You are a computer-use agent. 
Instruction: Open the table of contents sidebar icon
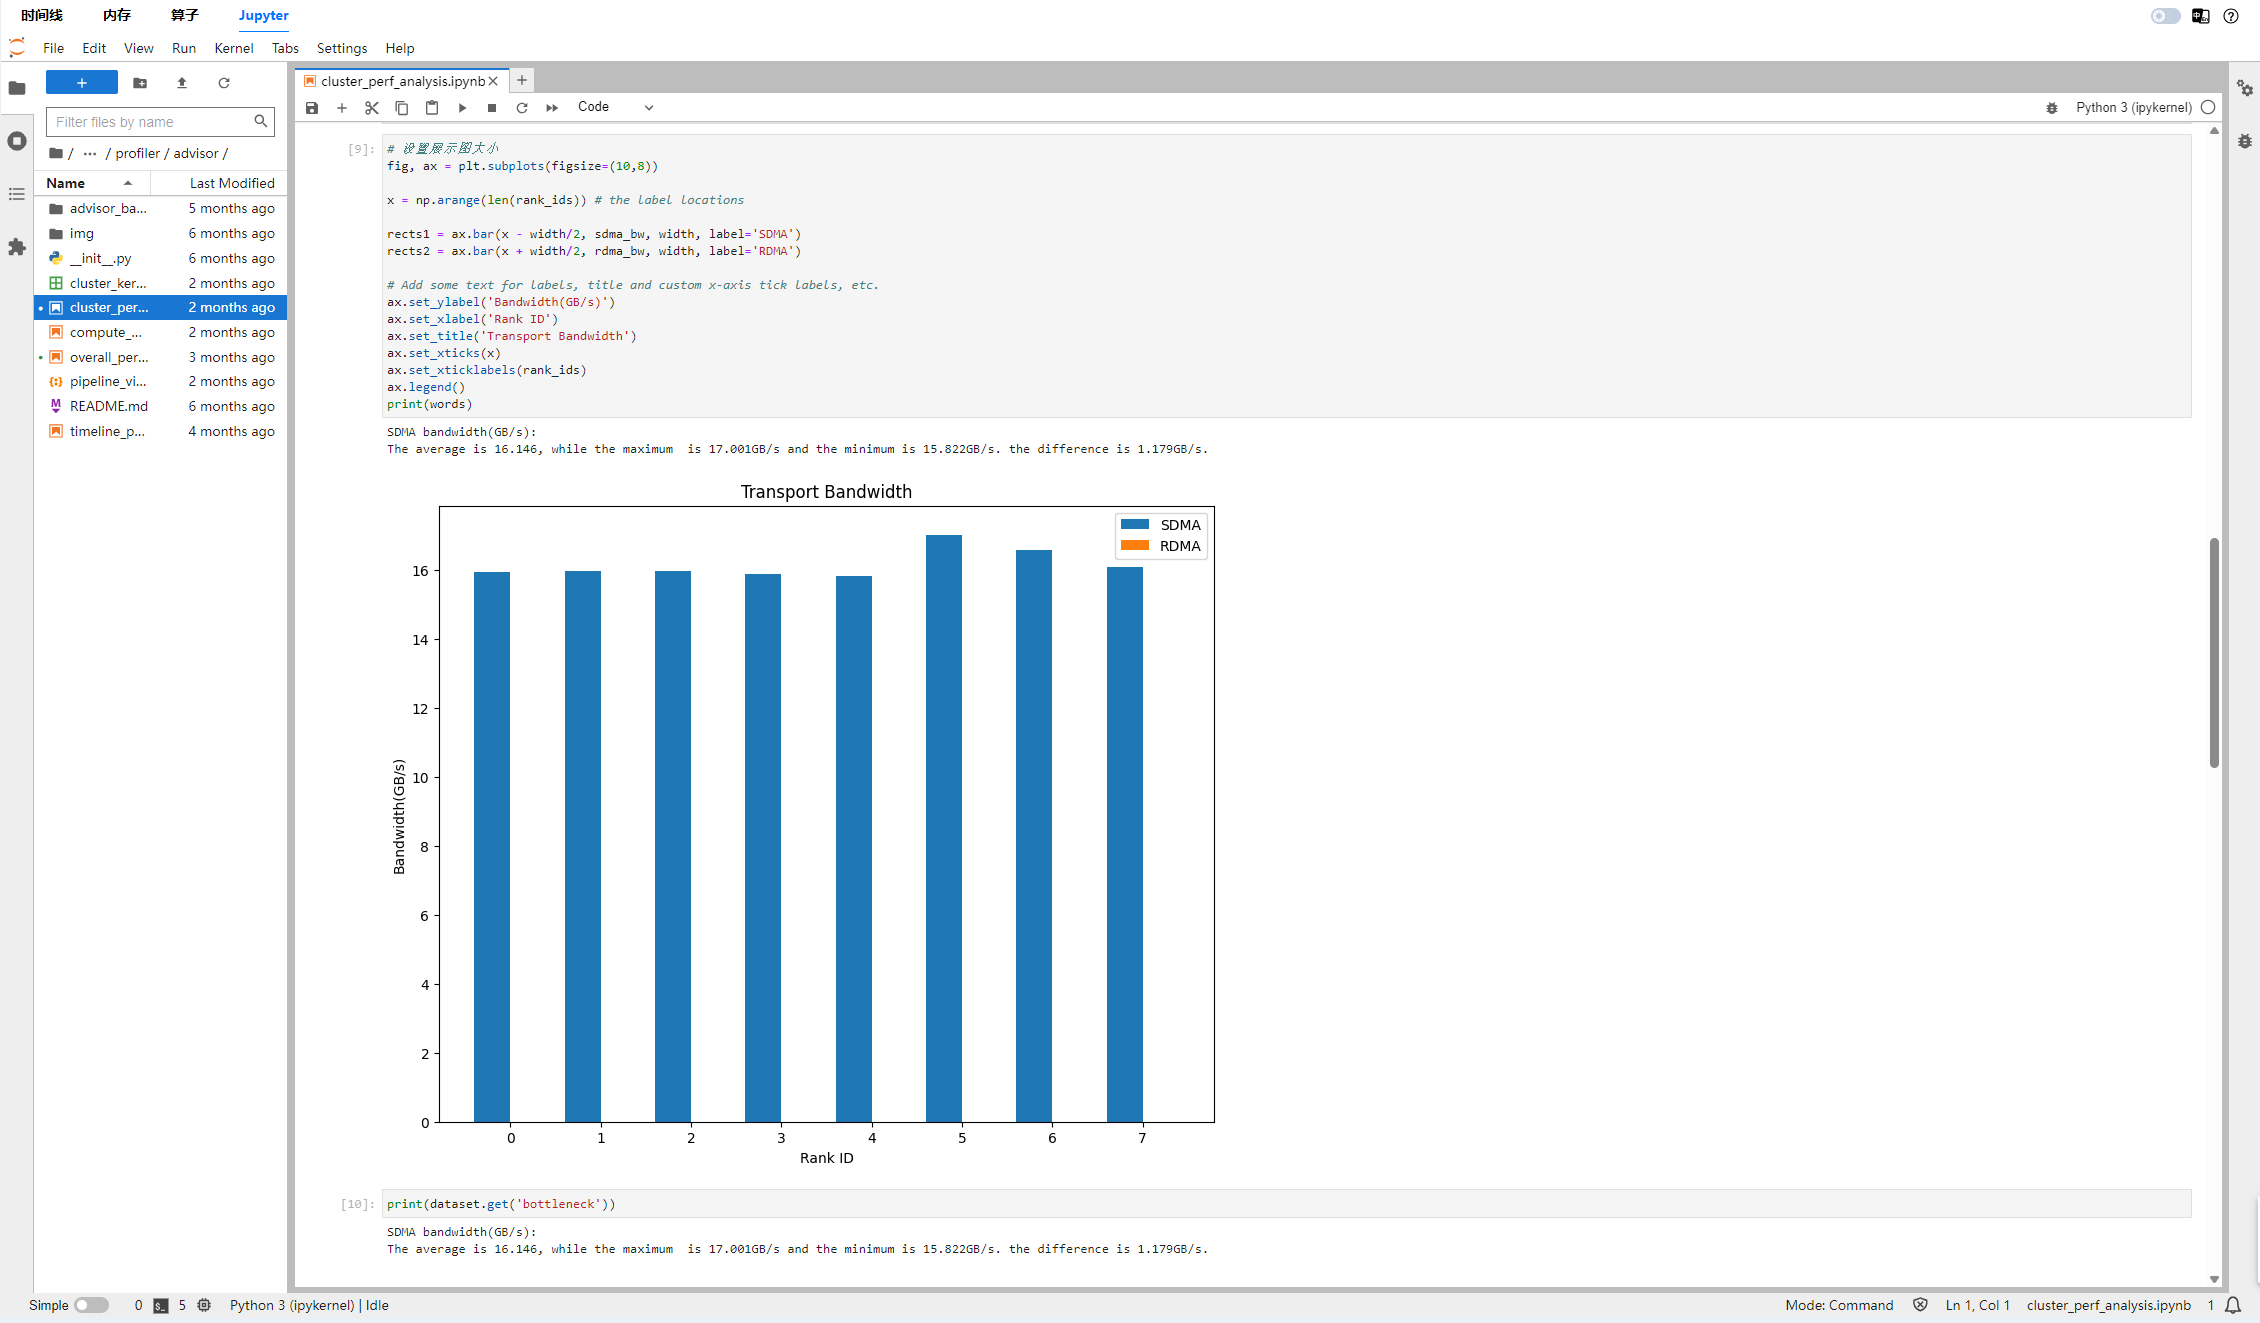pyautogui.click(x=17, y=194)
